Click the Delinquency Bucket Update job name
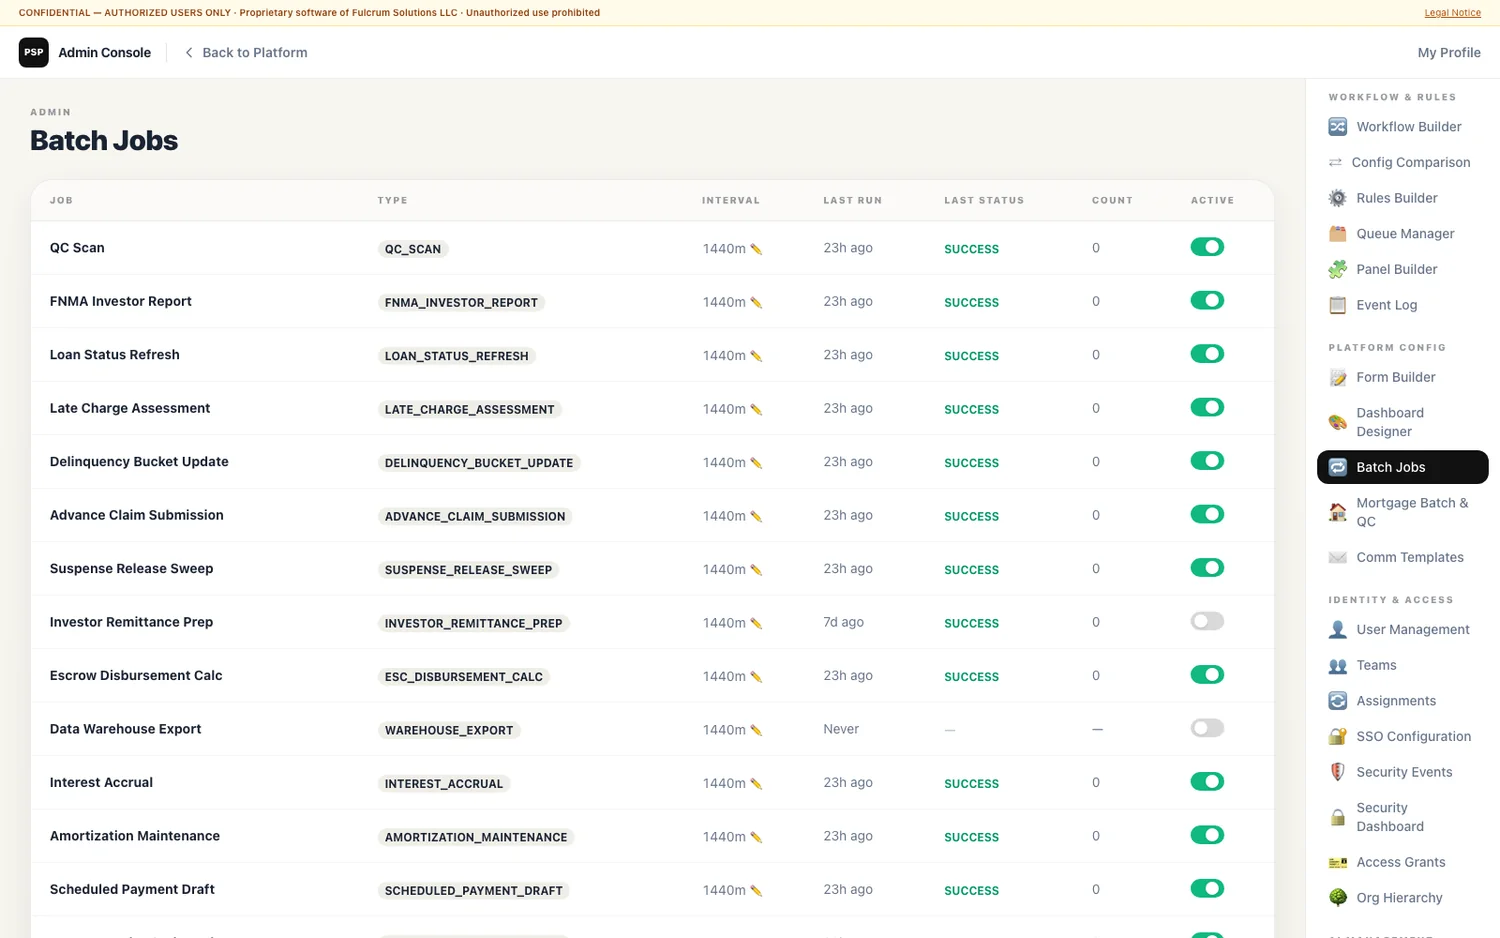 tap(139, 462)
